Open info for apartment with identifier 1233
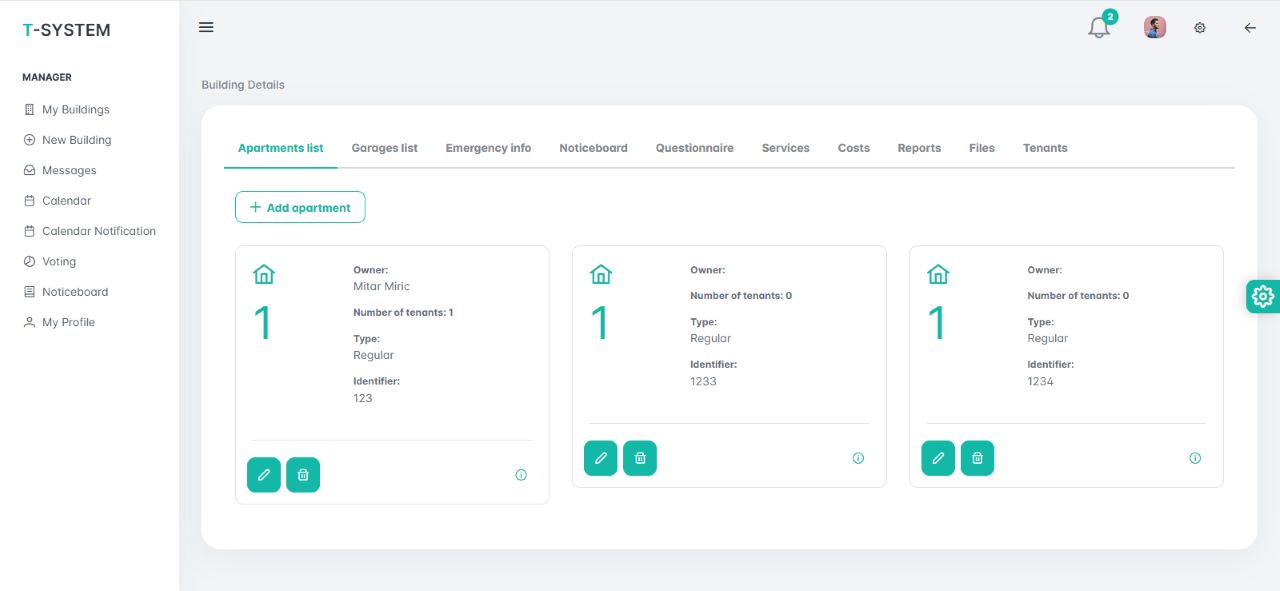Viewport: 1280px width, 591px height. [858, 457]
